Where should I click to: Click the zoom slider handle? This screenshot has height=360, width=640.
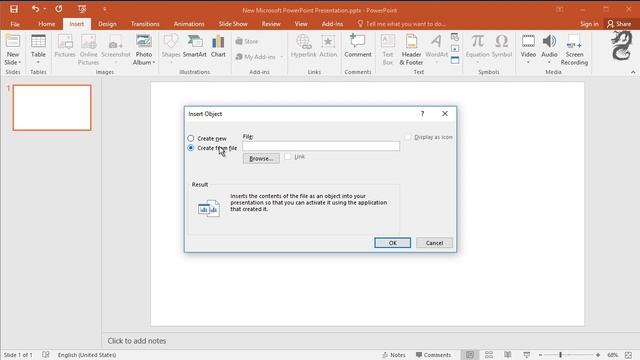coord(560,355)
